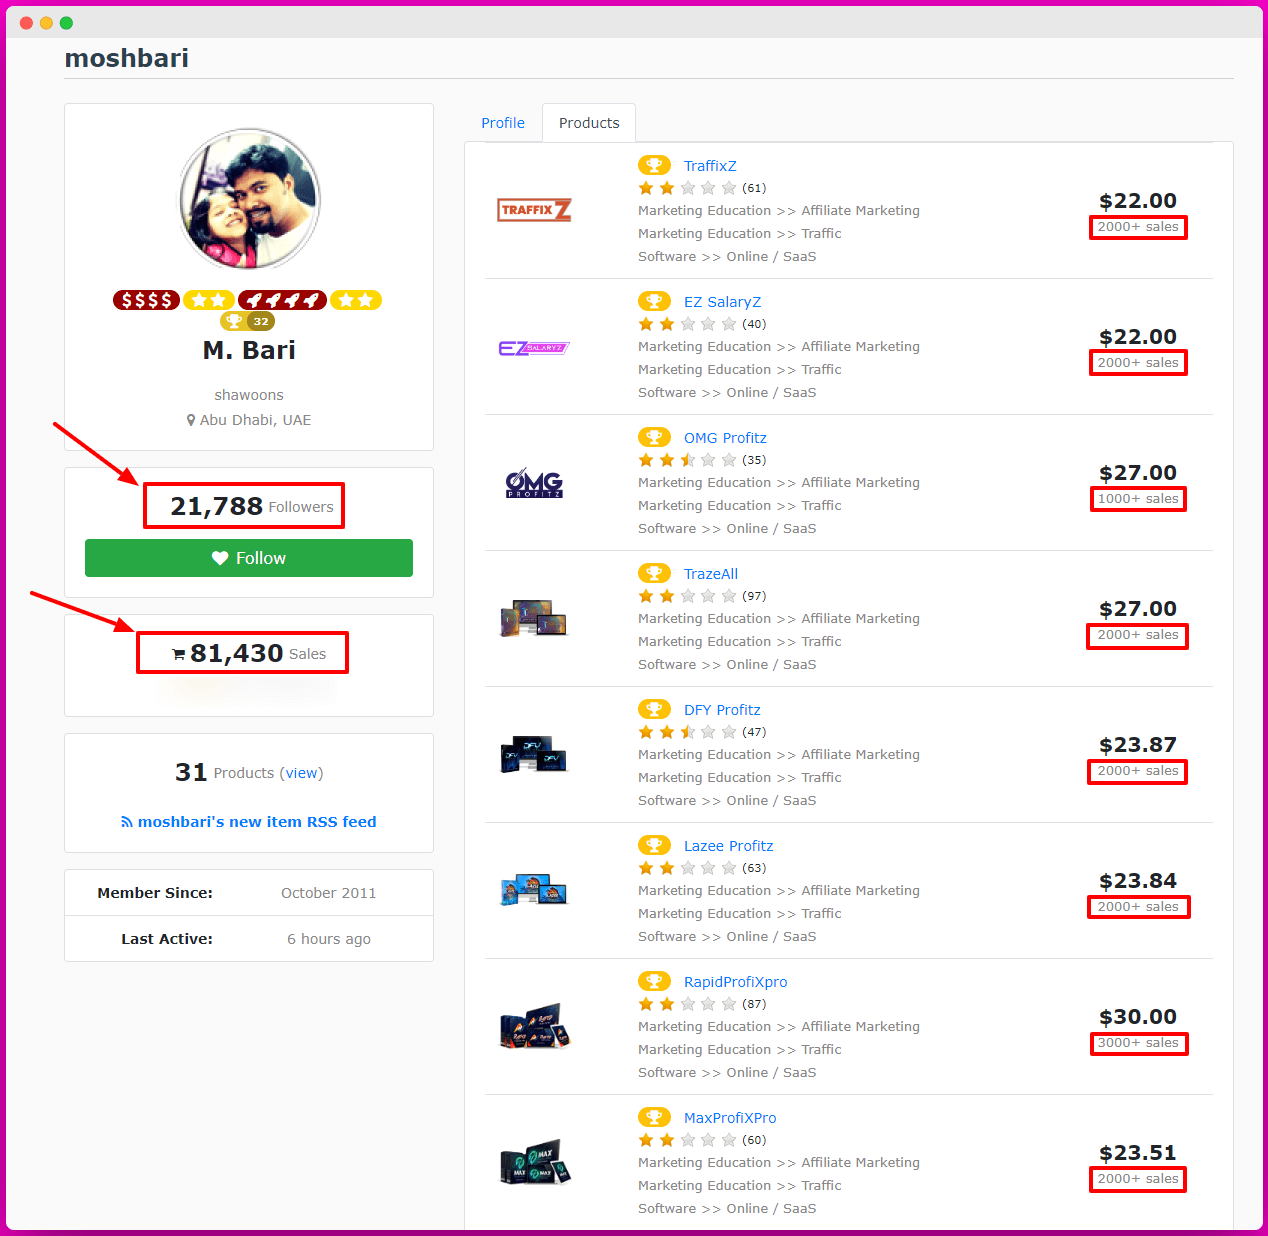This screenshot has width=1268, height=1236.
Task: Click the 21,788 Followers count
Action: [252, 506]
